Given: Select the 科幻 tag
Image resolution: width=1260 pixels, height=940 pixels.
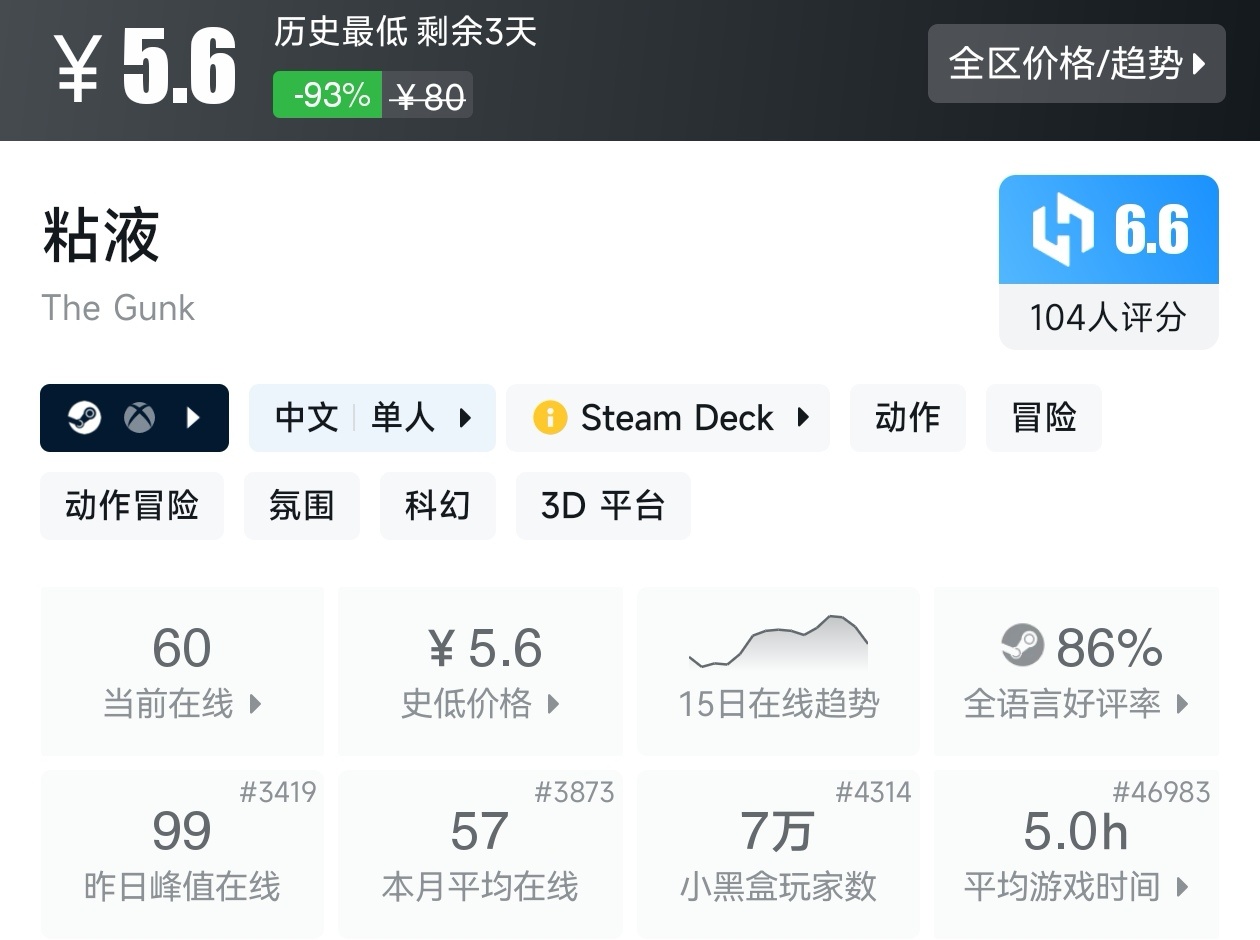Looking at the screenshot, I should [437, 505].
